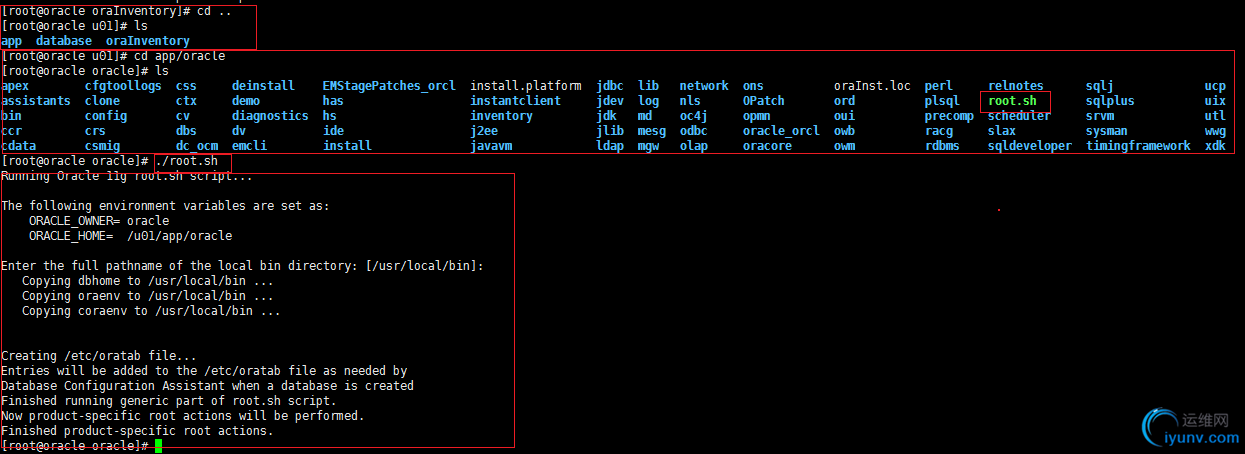The image size is (1245, 454).
Task: Click the database directory in the u01 listing
Action: pyautogui.click(x=64, y=41)
